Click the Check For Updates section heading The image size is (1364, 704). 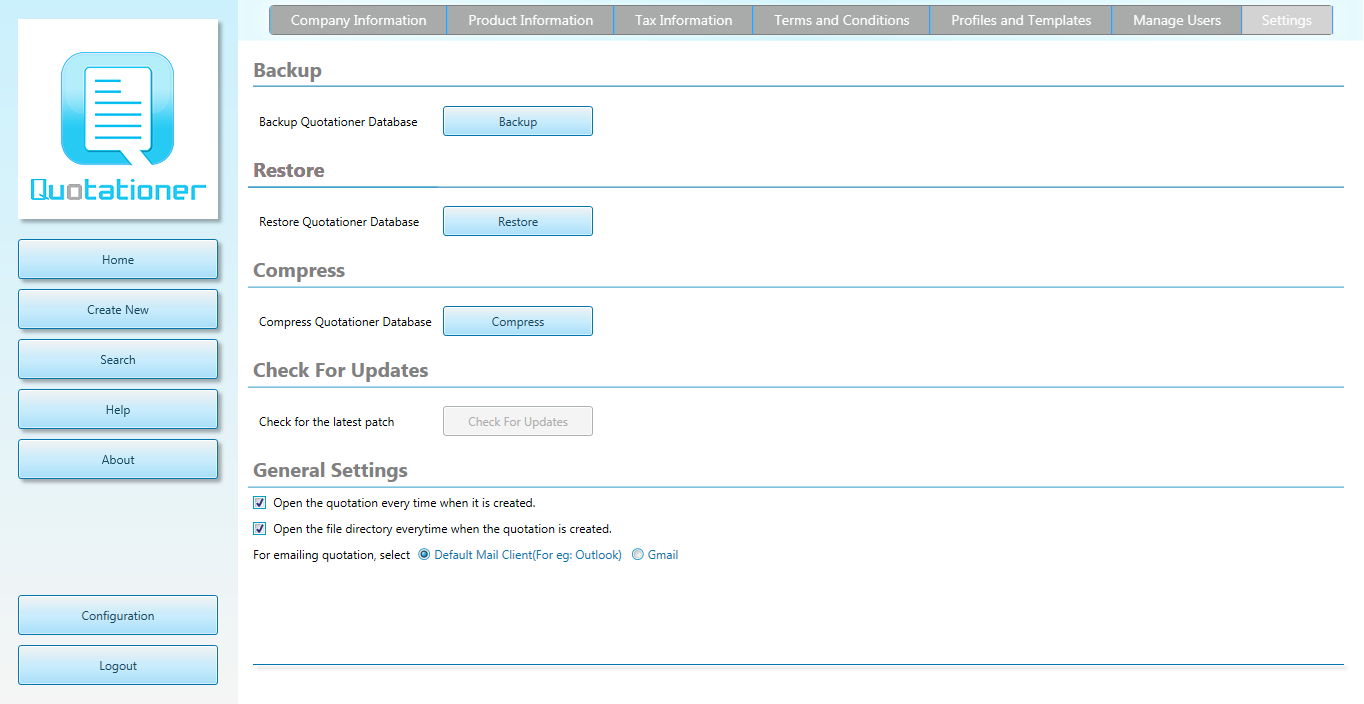pyautogui.click(x=340, y=370)
